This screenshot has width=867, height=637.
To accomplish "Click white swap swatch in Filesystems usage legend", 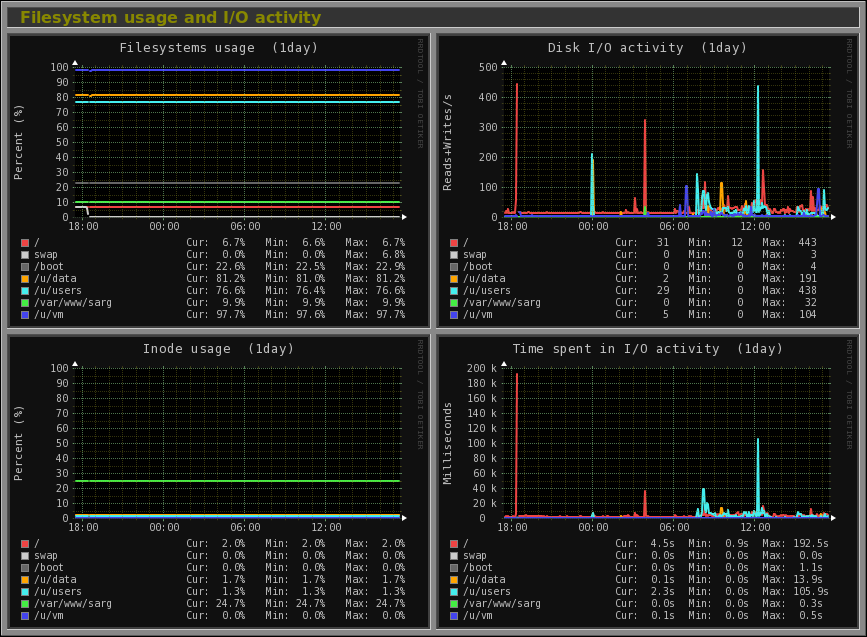I will (25, 255).
